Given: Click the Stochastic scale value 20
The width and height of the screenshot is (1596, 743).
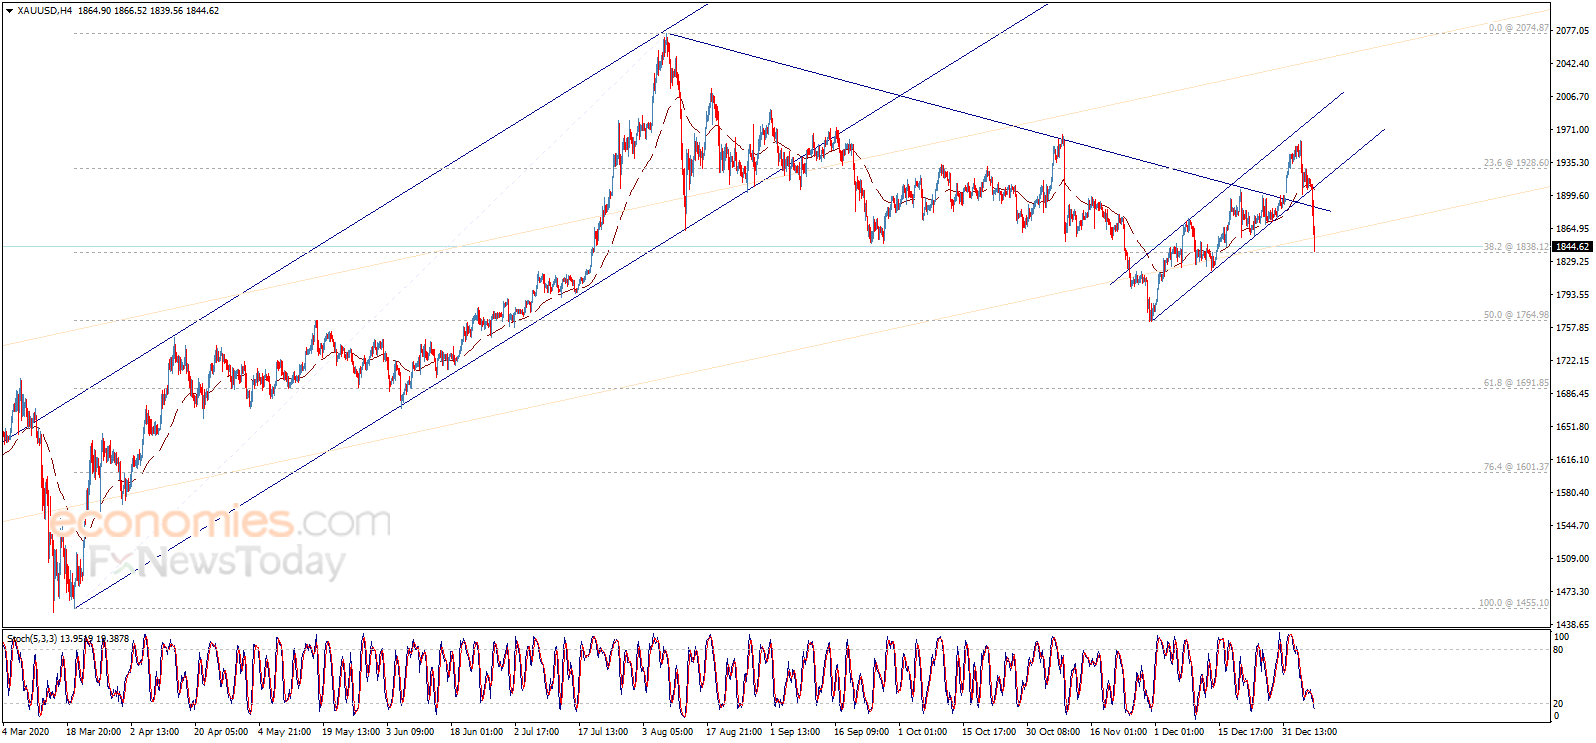Looking at the screenshot, I should pyautogui.click(x=1558, y=704).
